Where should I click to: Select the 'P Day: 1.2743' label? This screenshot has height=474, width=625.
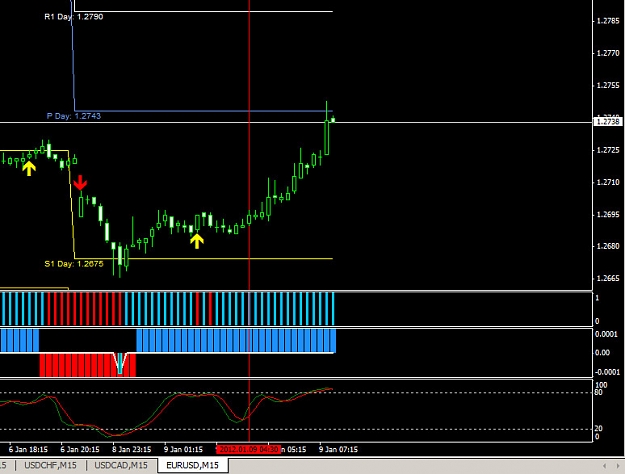click(x=74, y=116)
